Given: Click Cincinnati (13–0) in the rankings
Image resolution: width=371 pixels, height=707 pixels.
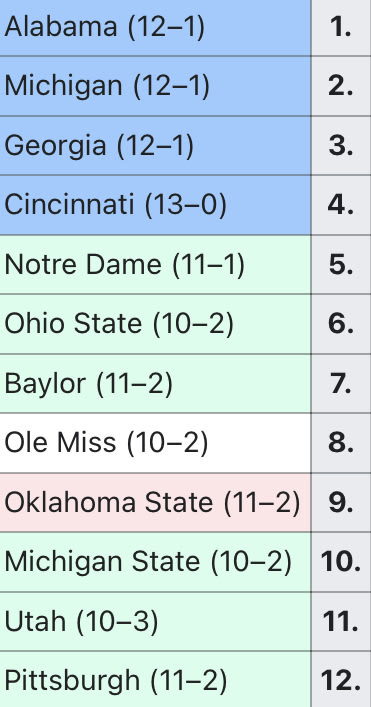Looking at the screenshot, I should click(155, 205).
